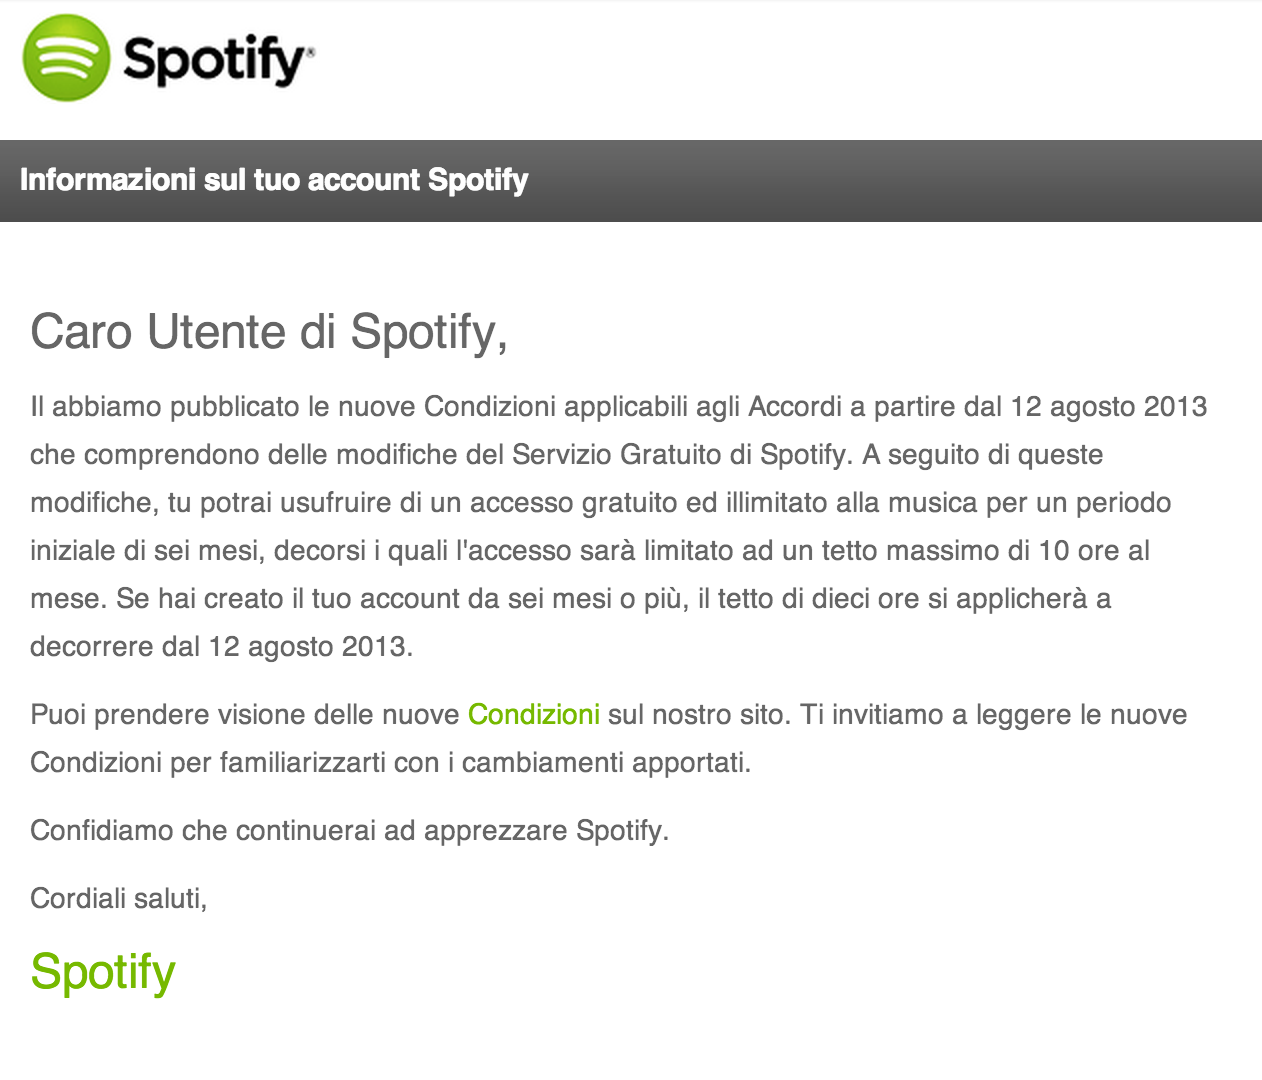Screen dimensions: 1262x1080
Task: Click the words 'Condizioni applicabili agli Accordi'
Action: click(x=633, y=407)
